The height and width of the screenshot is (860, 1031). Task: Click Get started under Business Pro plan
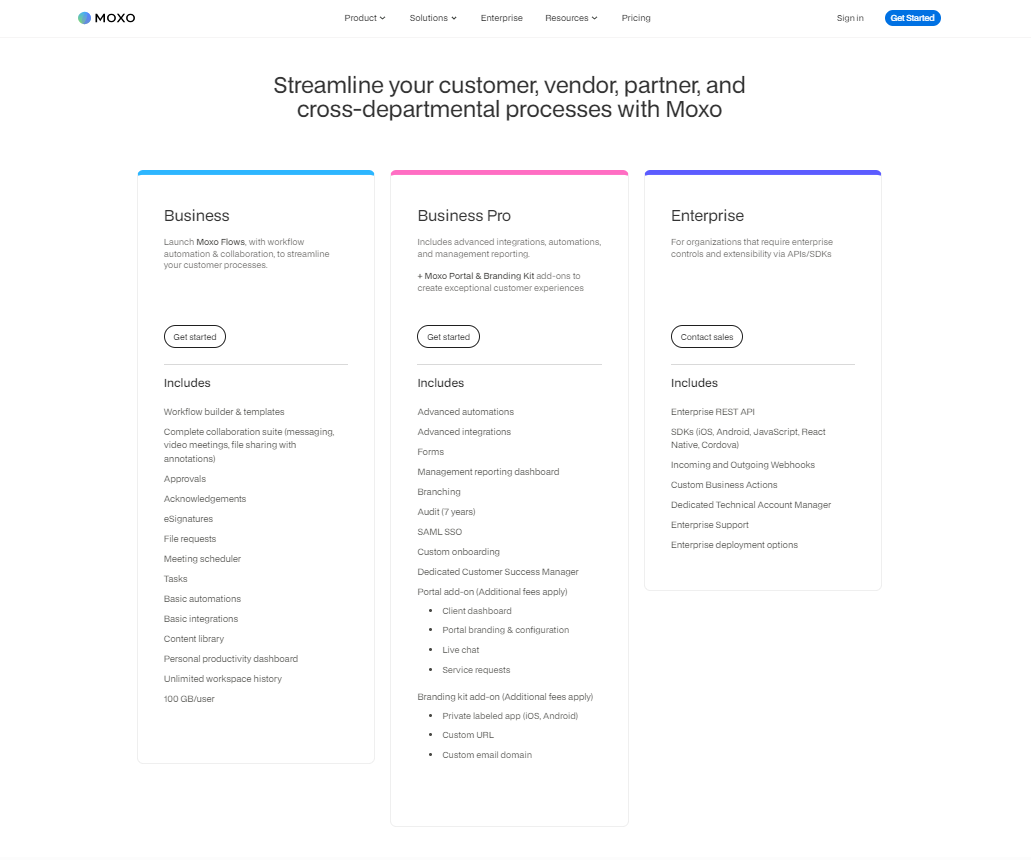pos(448,336)
